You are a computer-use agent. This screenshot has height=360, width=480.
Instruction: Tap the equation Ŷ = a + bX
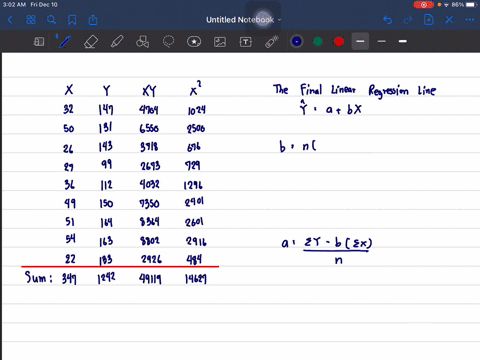330,108
